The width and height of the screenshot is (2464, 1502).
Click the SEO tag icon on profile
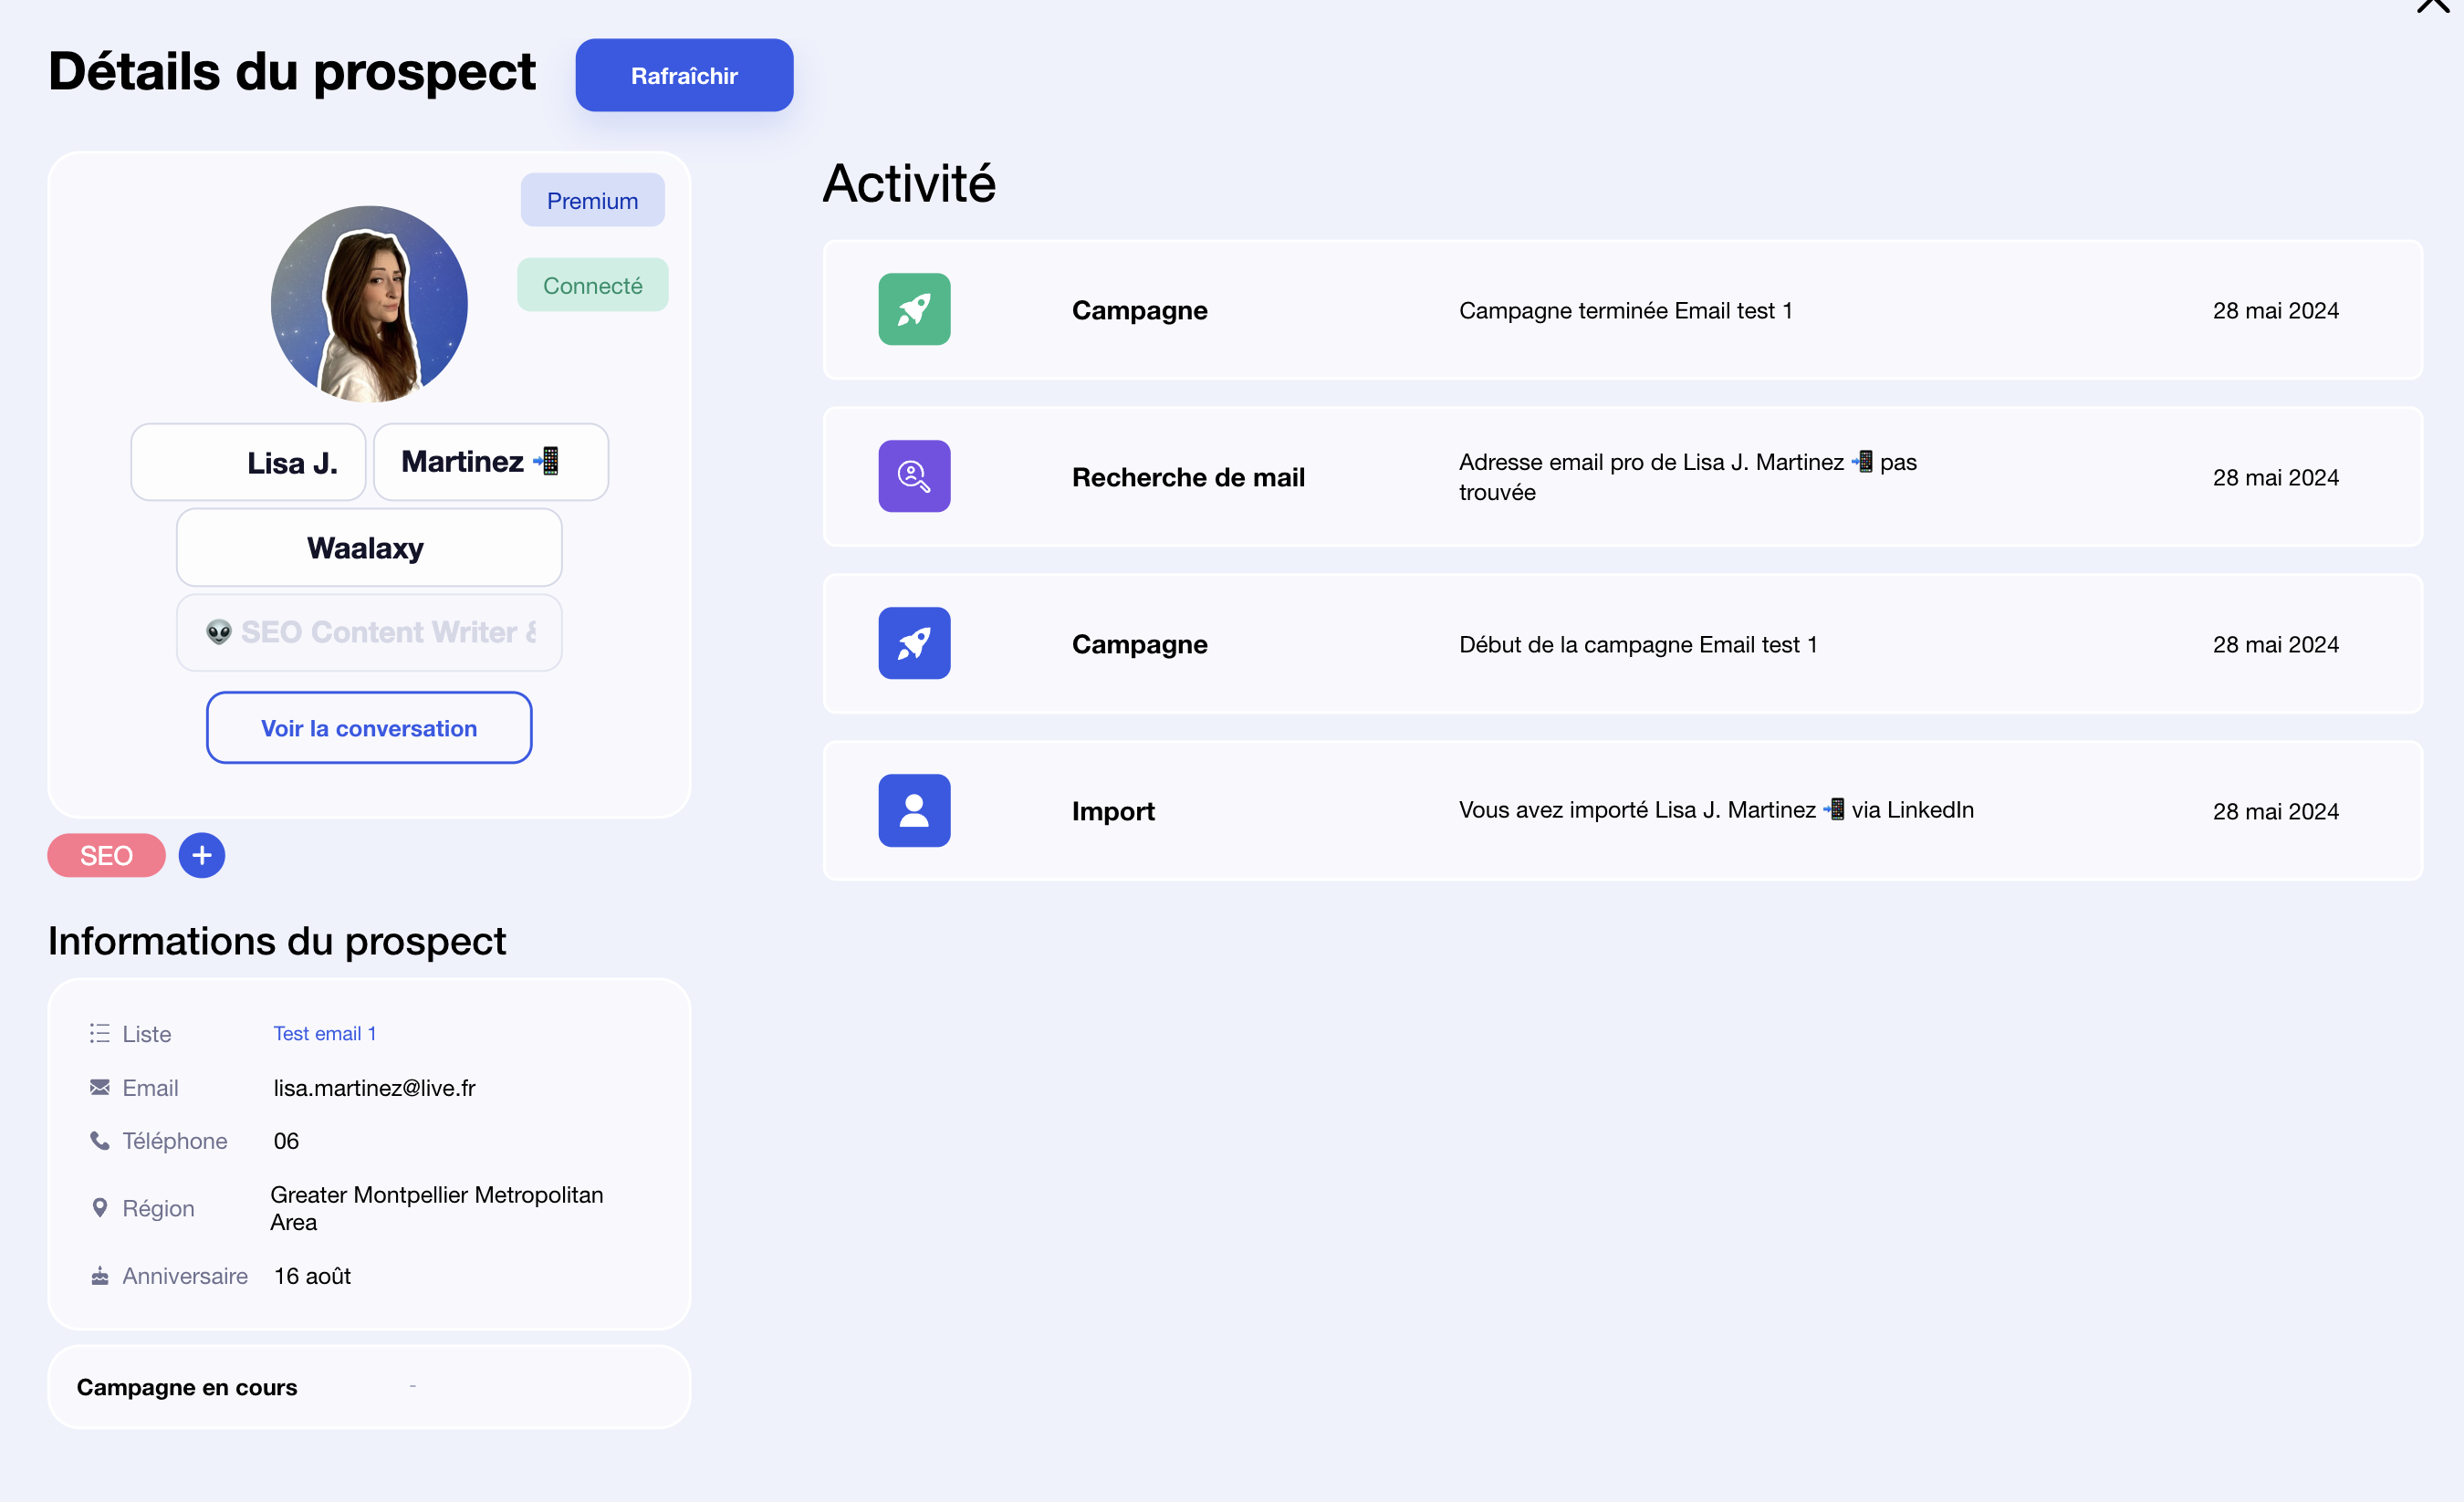[106, 856]
